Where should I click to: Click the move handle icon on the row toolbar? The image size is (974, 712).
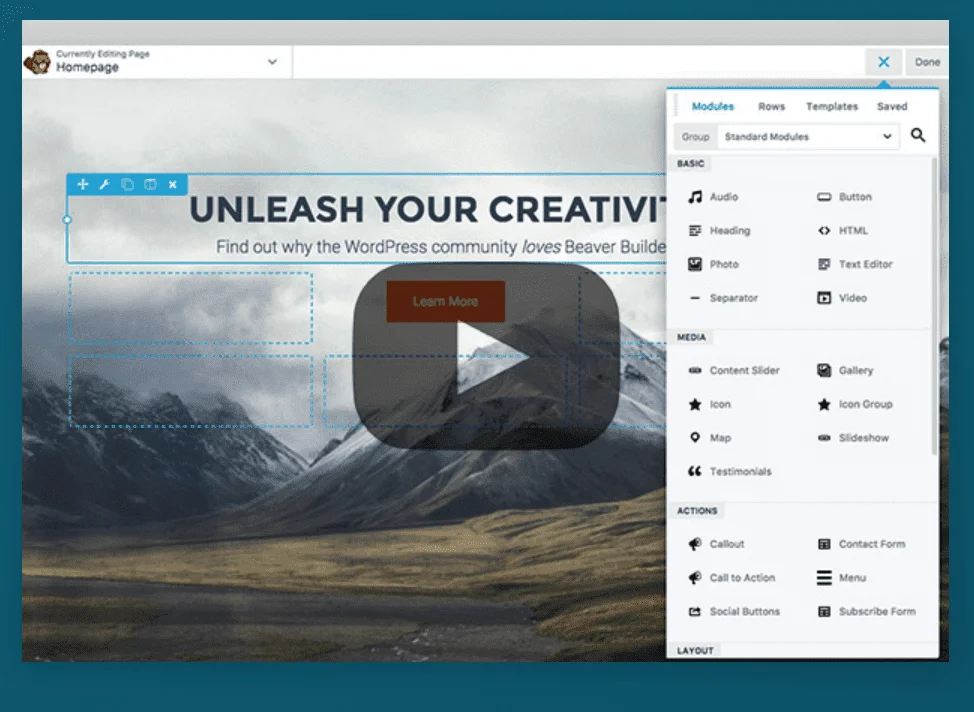point(82,185)
